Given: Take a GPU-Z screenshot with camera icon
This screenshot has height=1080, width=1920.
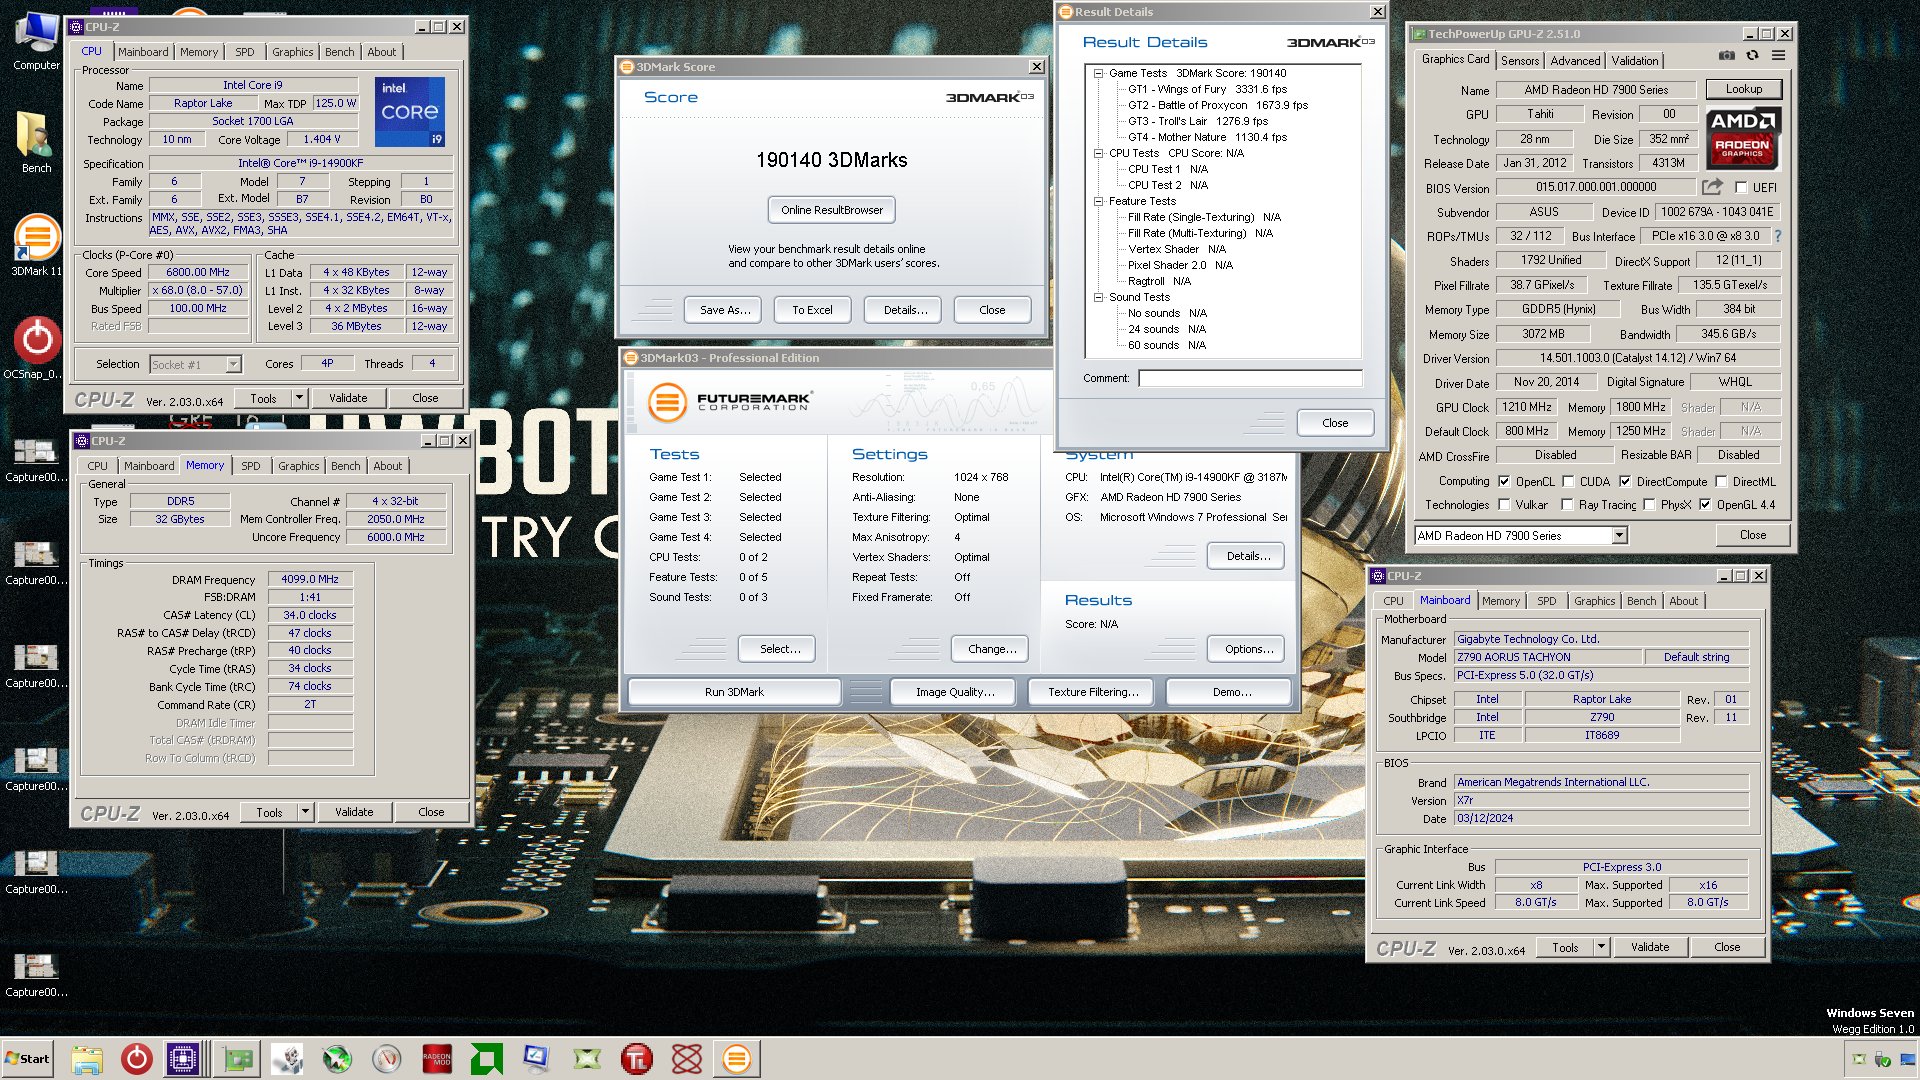Looking at the screenshot, I should point(1726,56).
